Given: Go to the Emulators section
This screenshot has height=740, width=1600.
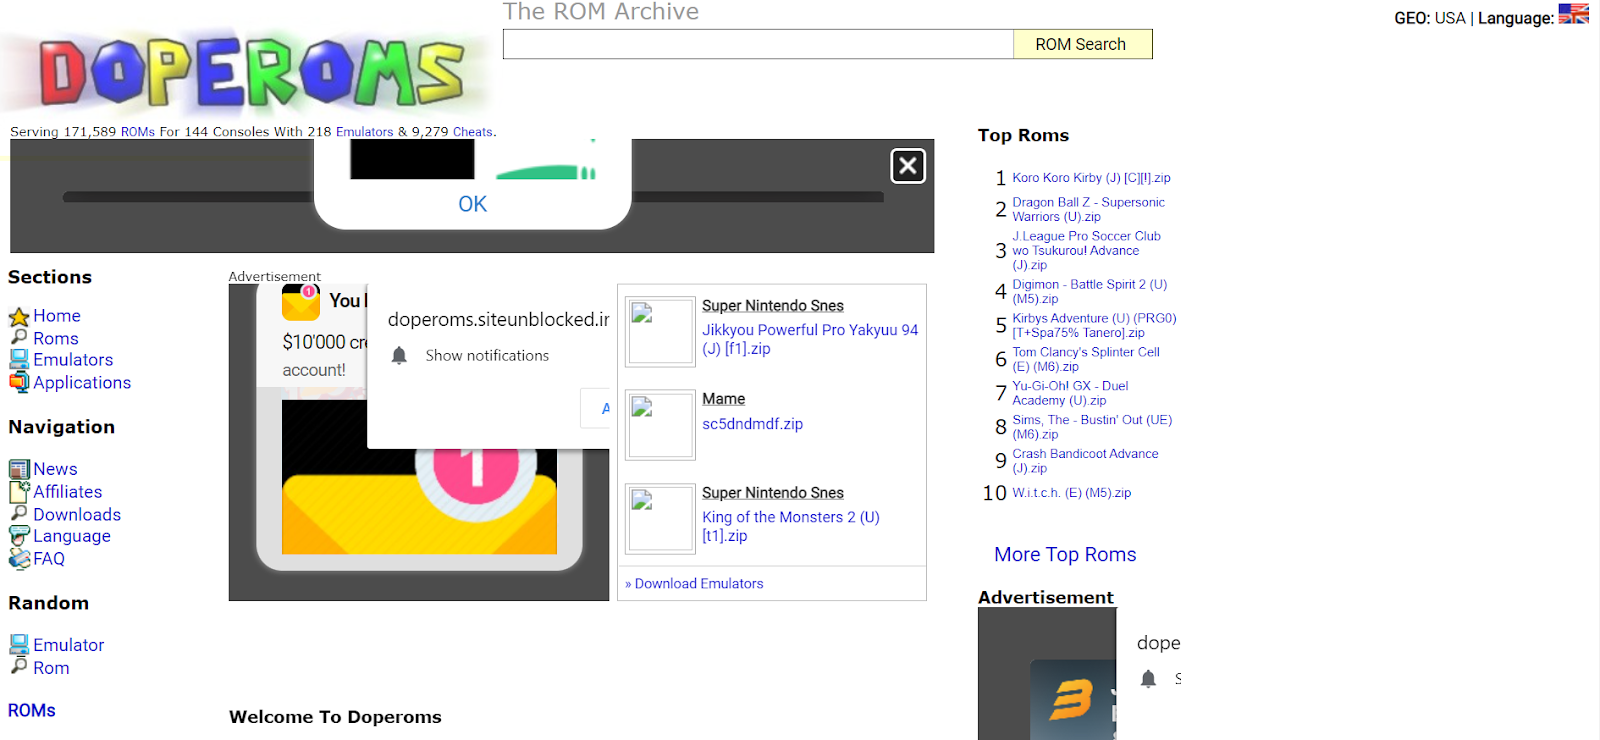Looking at the screenshot, I should point(73,360).
